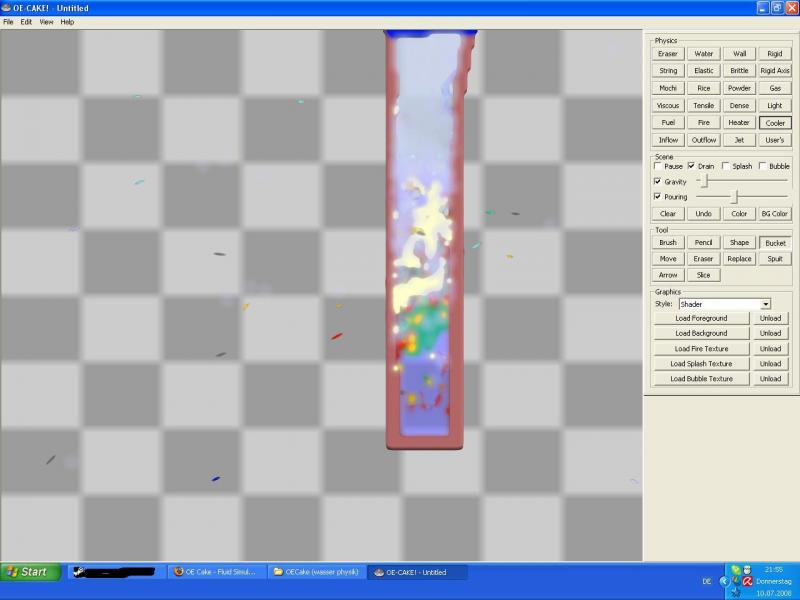The image size is (800, 600).
Task: Select the Rigid Axis material
Action: click(774, 71)
